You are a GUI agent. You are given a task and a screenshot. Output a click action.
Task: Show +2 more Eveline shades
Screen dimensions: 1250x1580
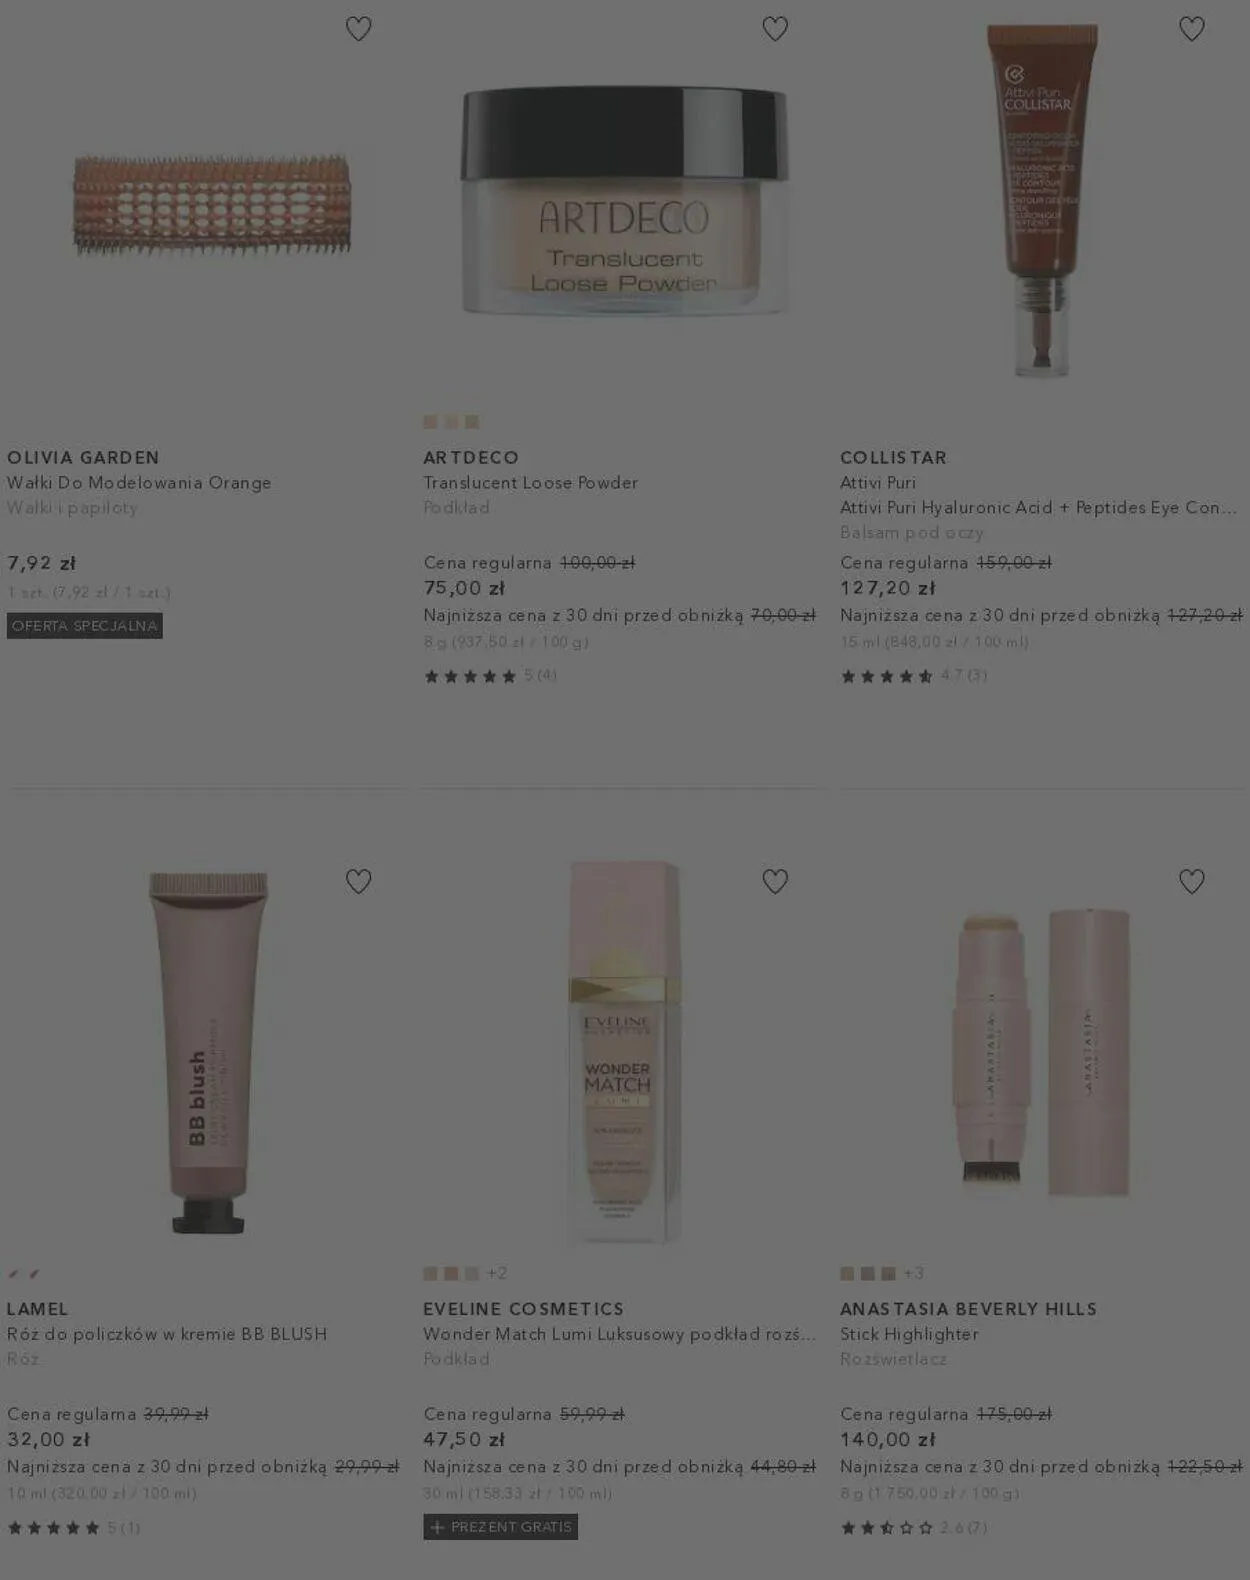pos(497,1273)
